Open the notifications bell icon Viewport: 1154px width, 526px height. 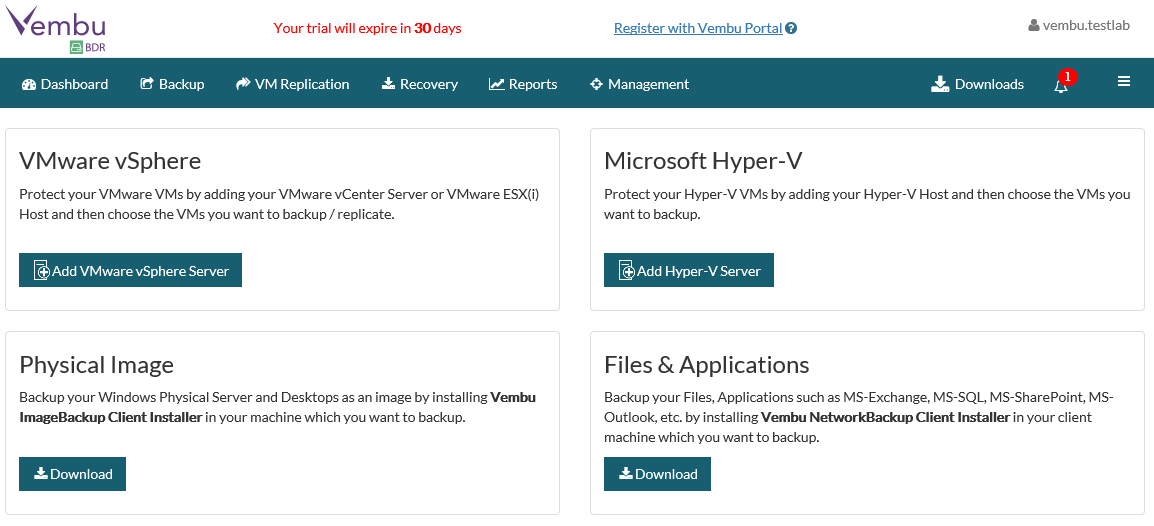(x=1060, y=86)
